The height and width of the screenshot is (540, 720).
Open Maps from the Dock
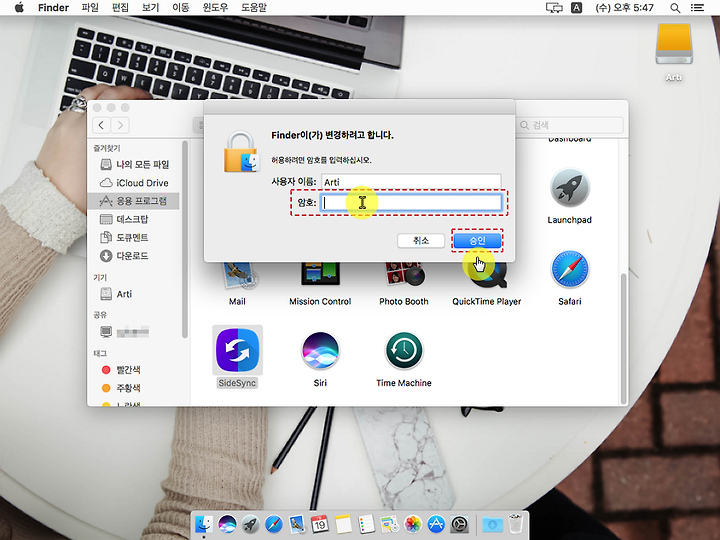point(390,524)
